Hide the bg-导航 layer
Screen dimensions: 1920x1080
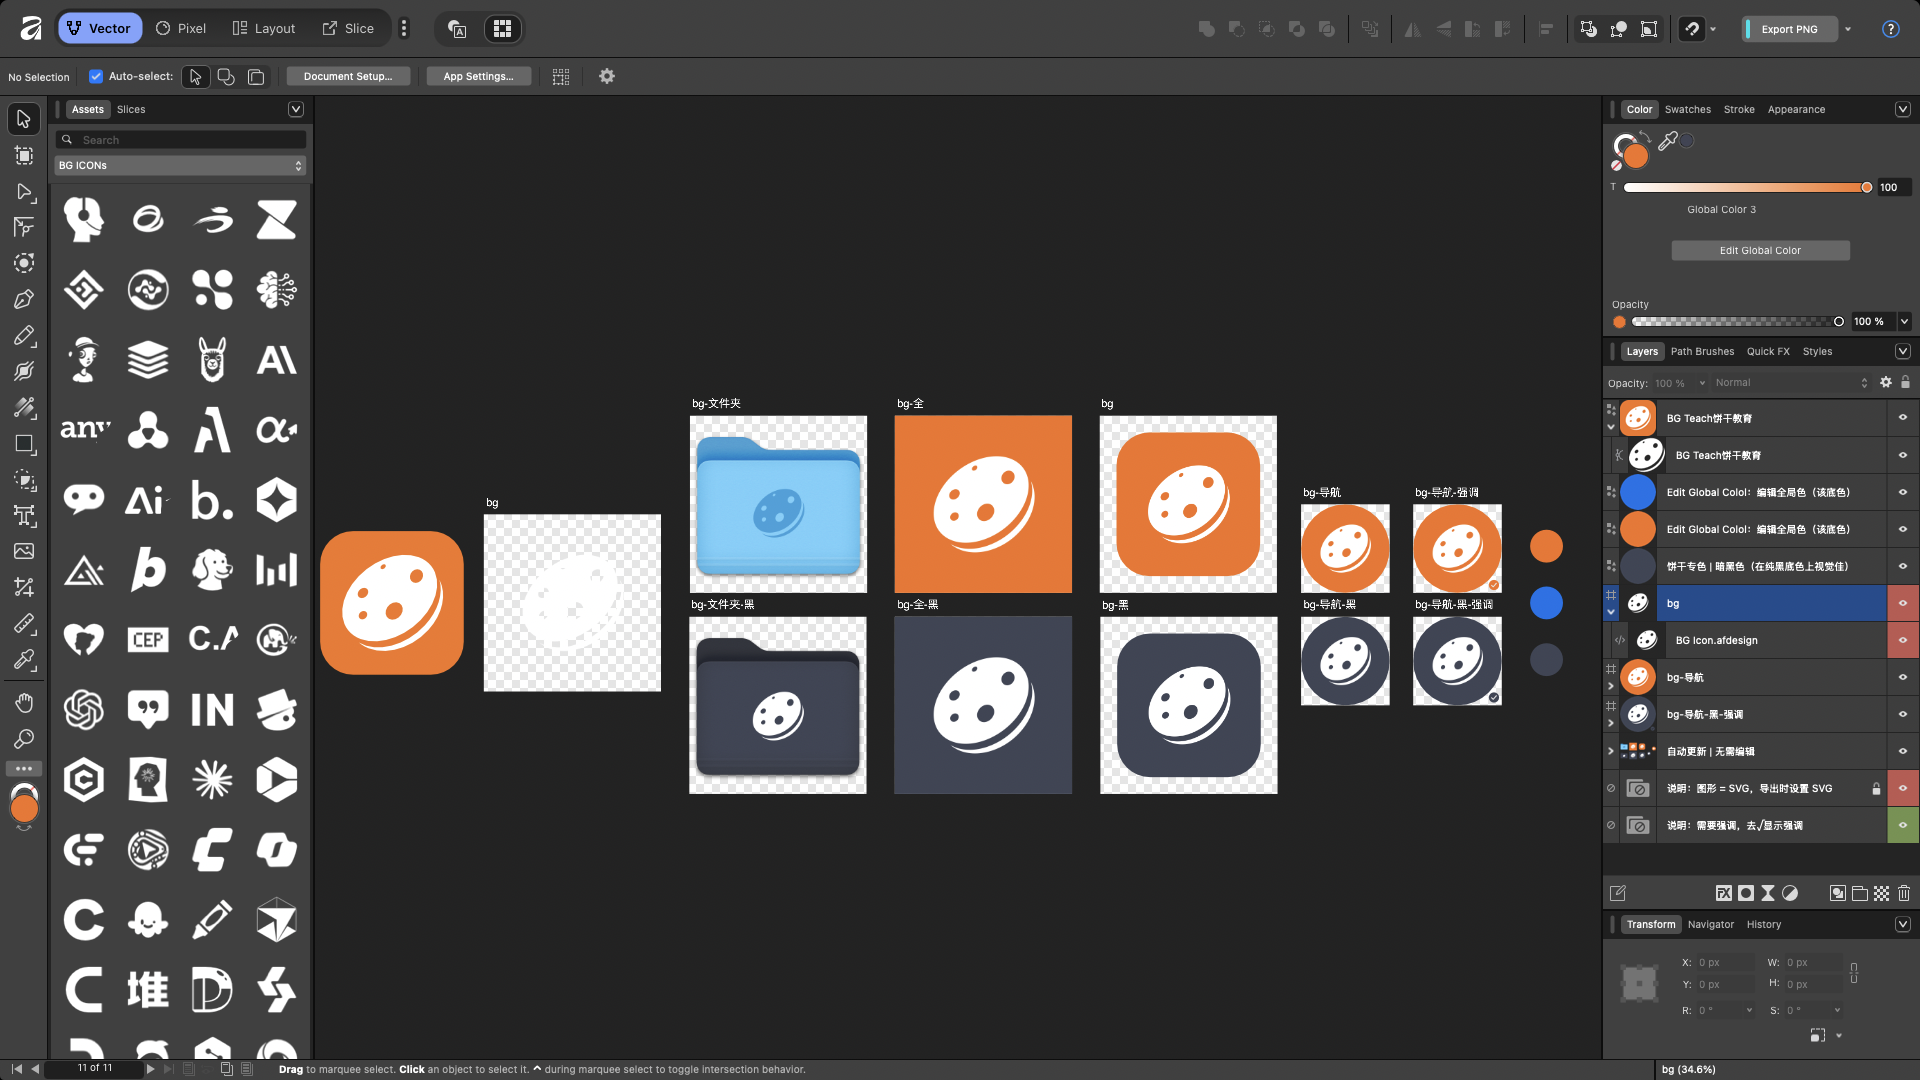coord(1902,677)
